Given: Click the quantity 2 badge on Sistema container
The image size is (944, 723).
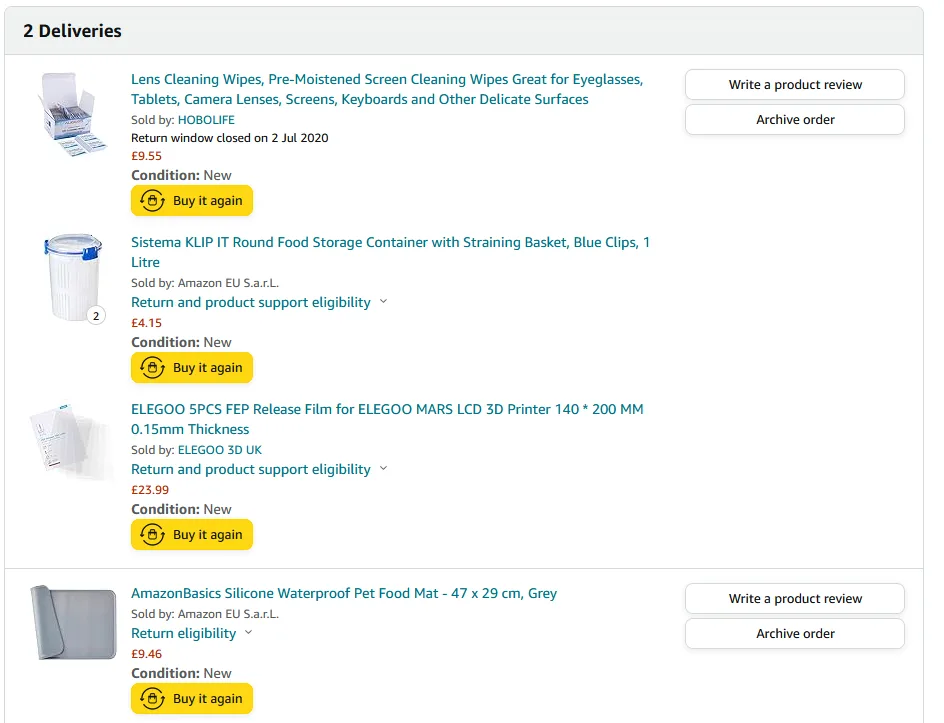Looking at the screenshot, I should coord(96,315).
